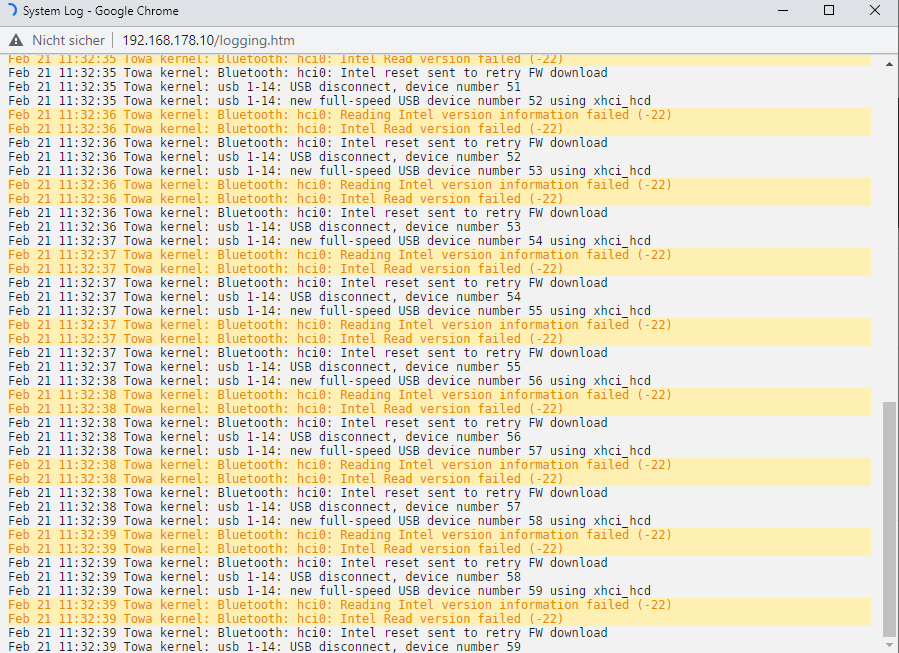Viewport: 899px width, 653px height.
Task: Click the loading spinner icon in title bar
Action: (x=11, y=10)
